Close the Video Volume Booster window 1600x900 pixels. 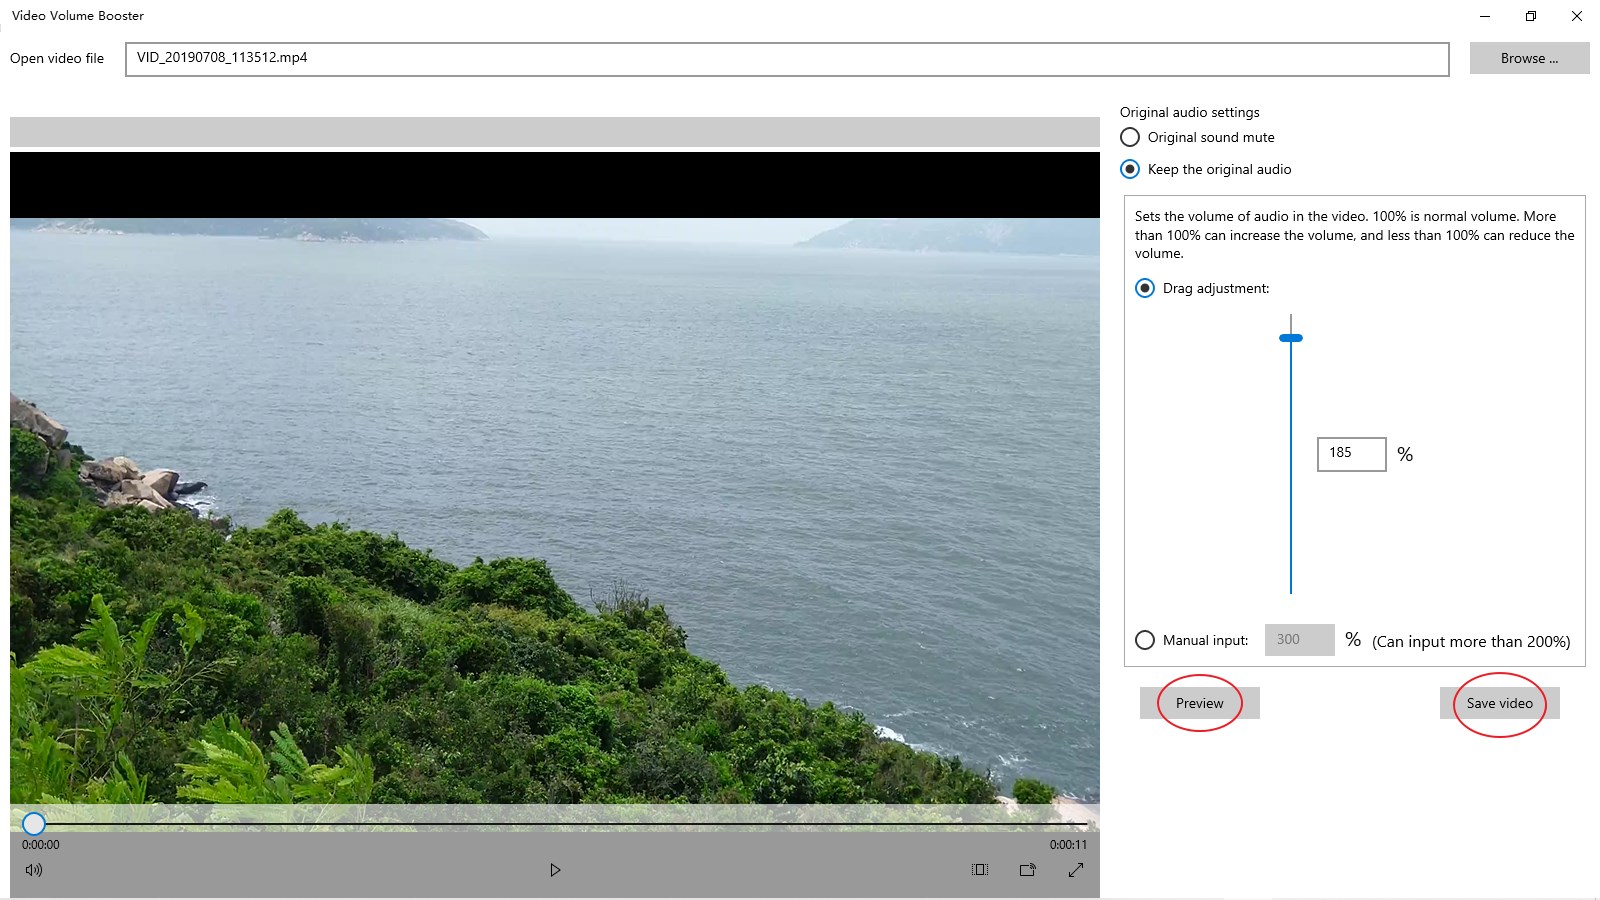(x=1577, y=16)
